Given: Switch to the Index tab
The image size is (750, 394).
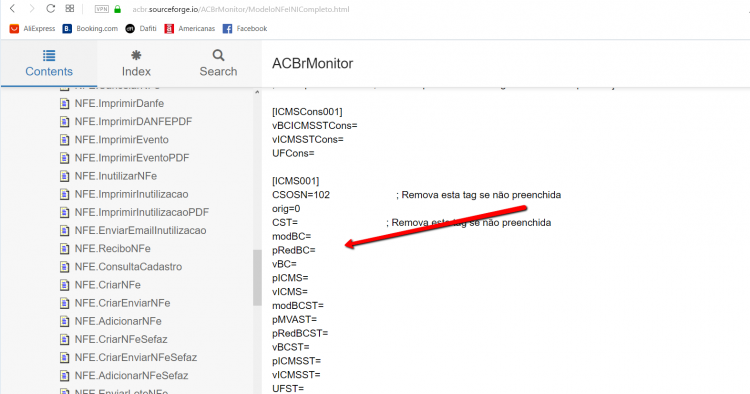Looking at the screenshot, I should [136, 64].
